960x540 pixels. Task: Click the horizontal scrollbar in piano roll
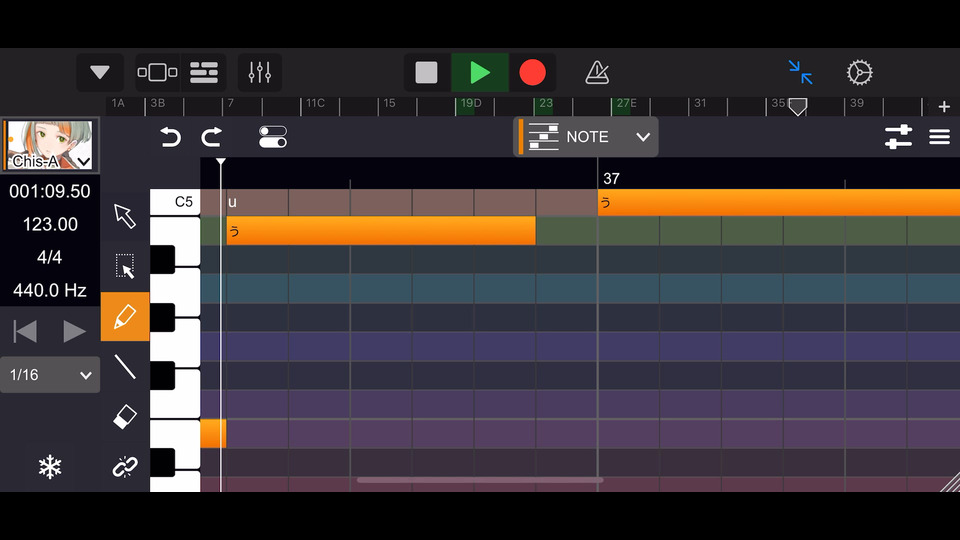click(480, 480)
